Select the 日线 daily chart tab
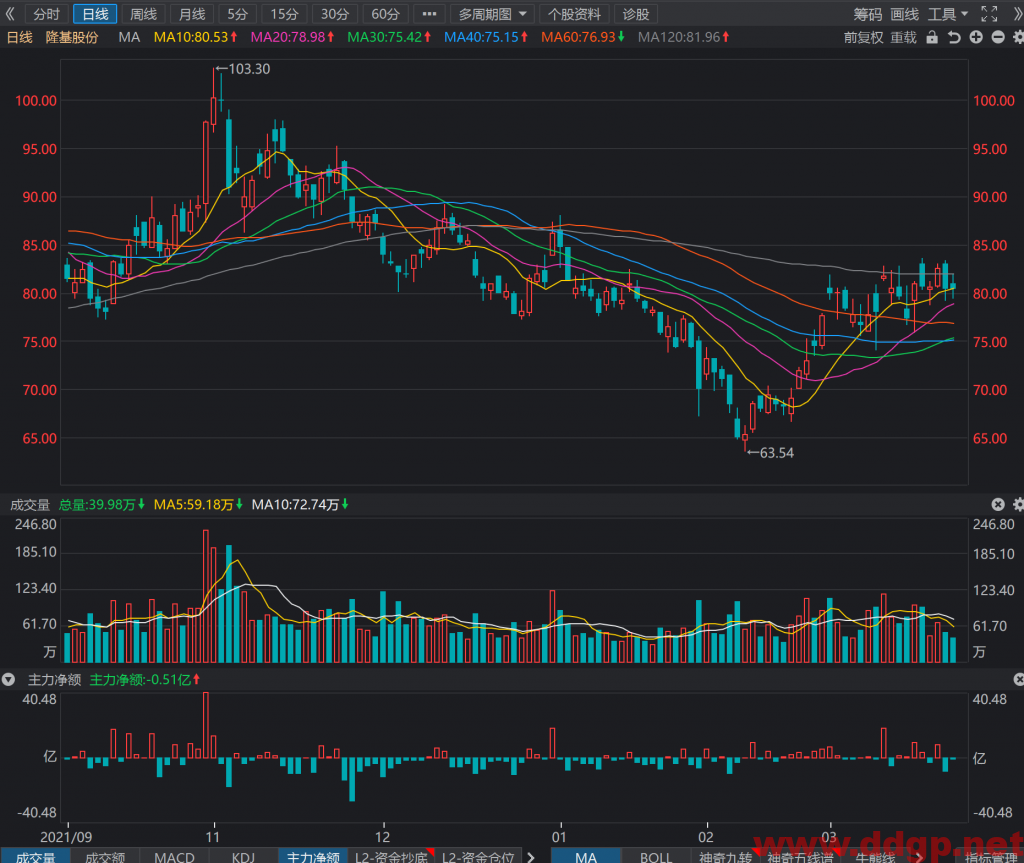The image size is (1024, 863). 95,14
